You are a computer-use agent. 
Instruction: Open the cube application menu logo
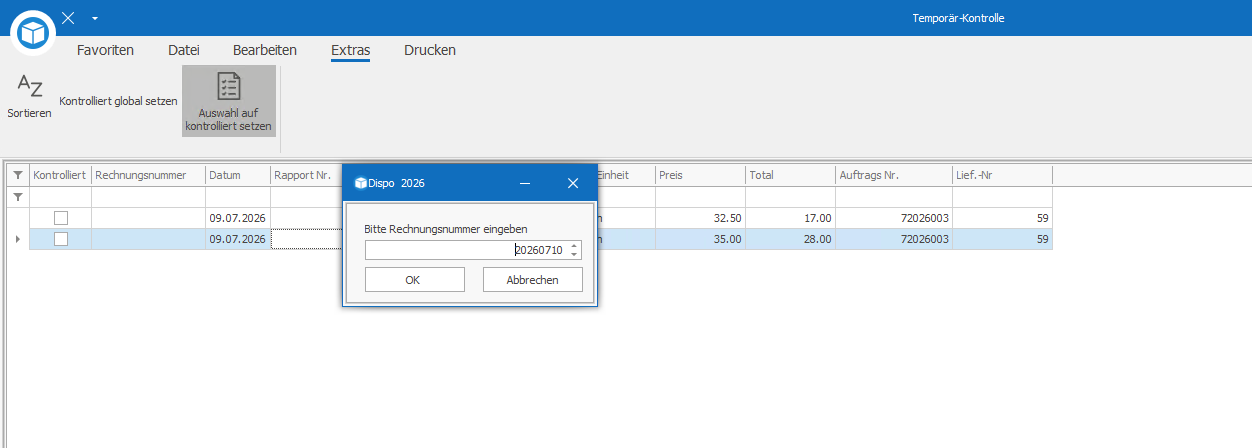coord(34,33)
